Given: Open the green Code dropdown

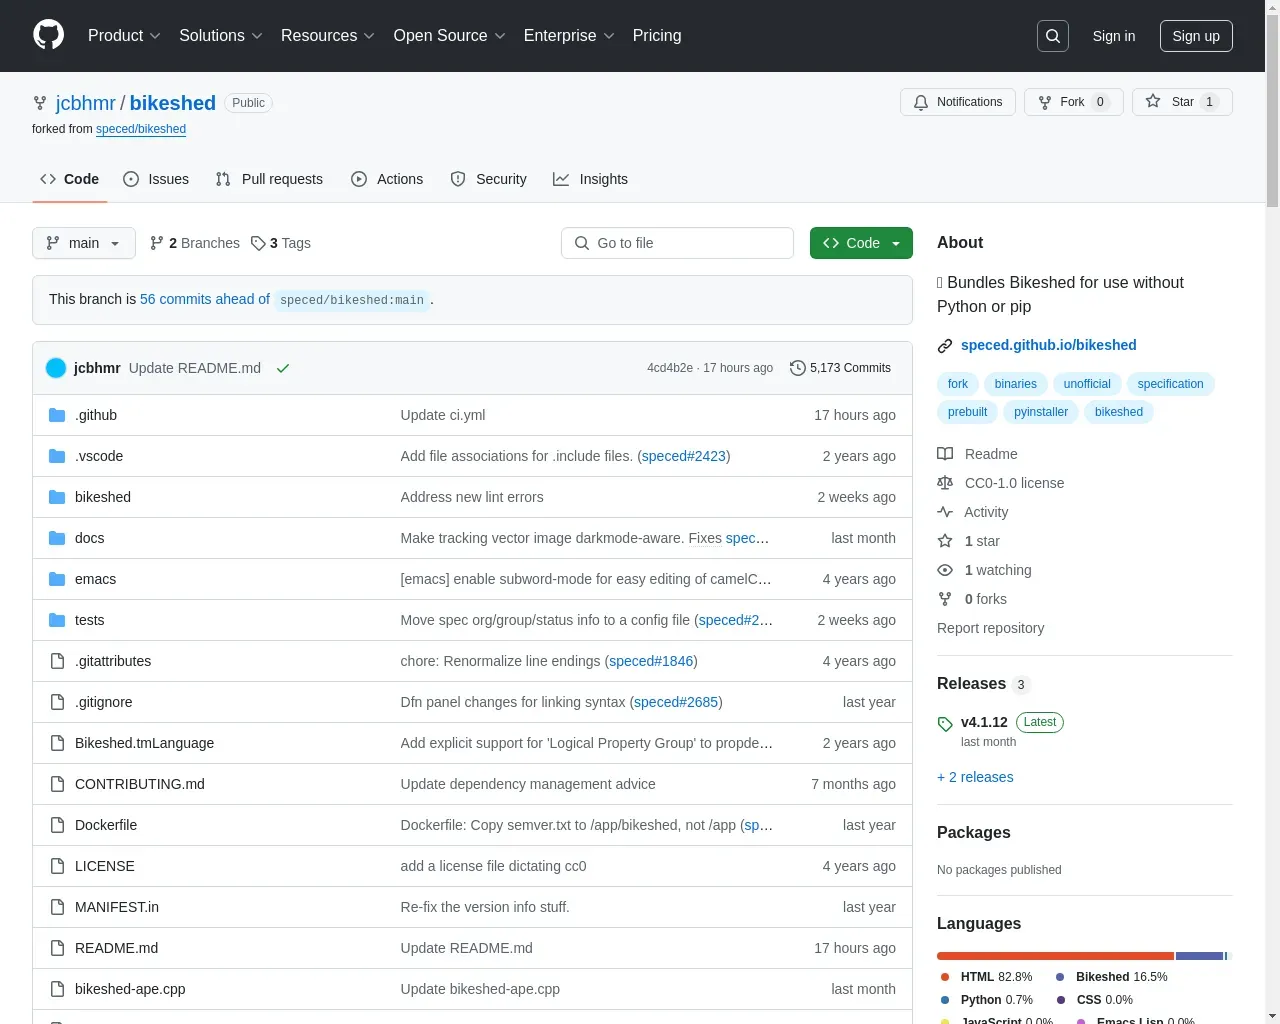Looking at the screenshot, I should [861, 243].
